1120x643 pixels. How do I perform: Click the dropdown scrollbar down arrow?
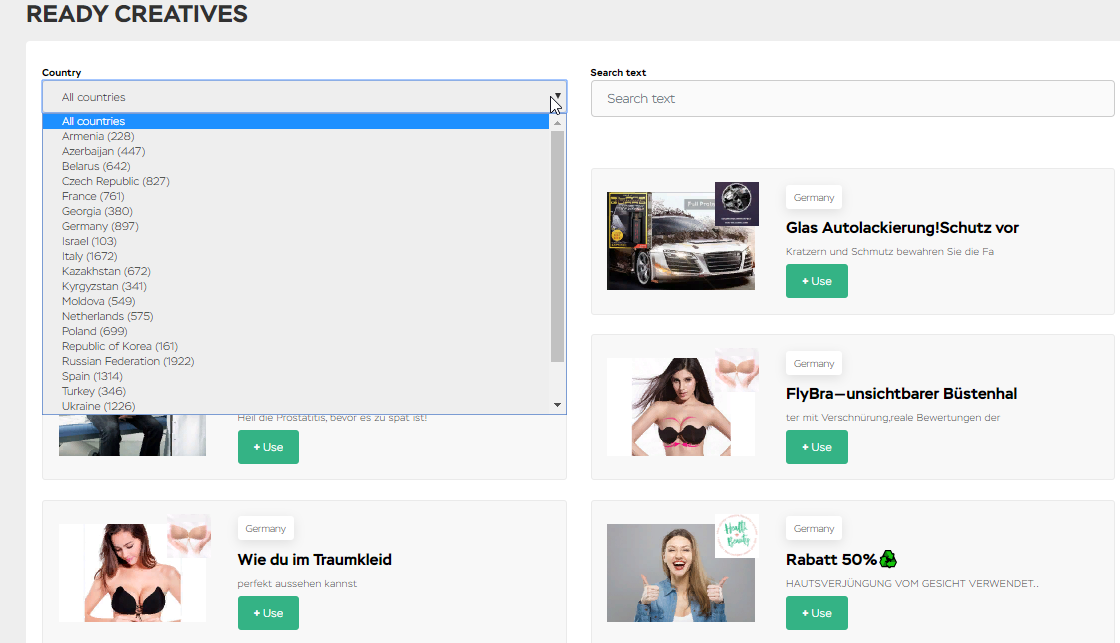tap(557, 405)
